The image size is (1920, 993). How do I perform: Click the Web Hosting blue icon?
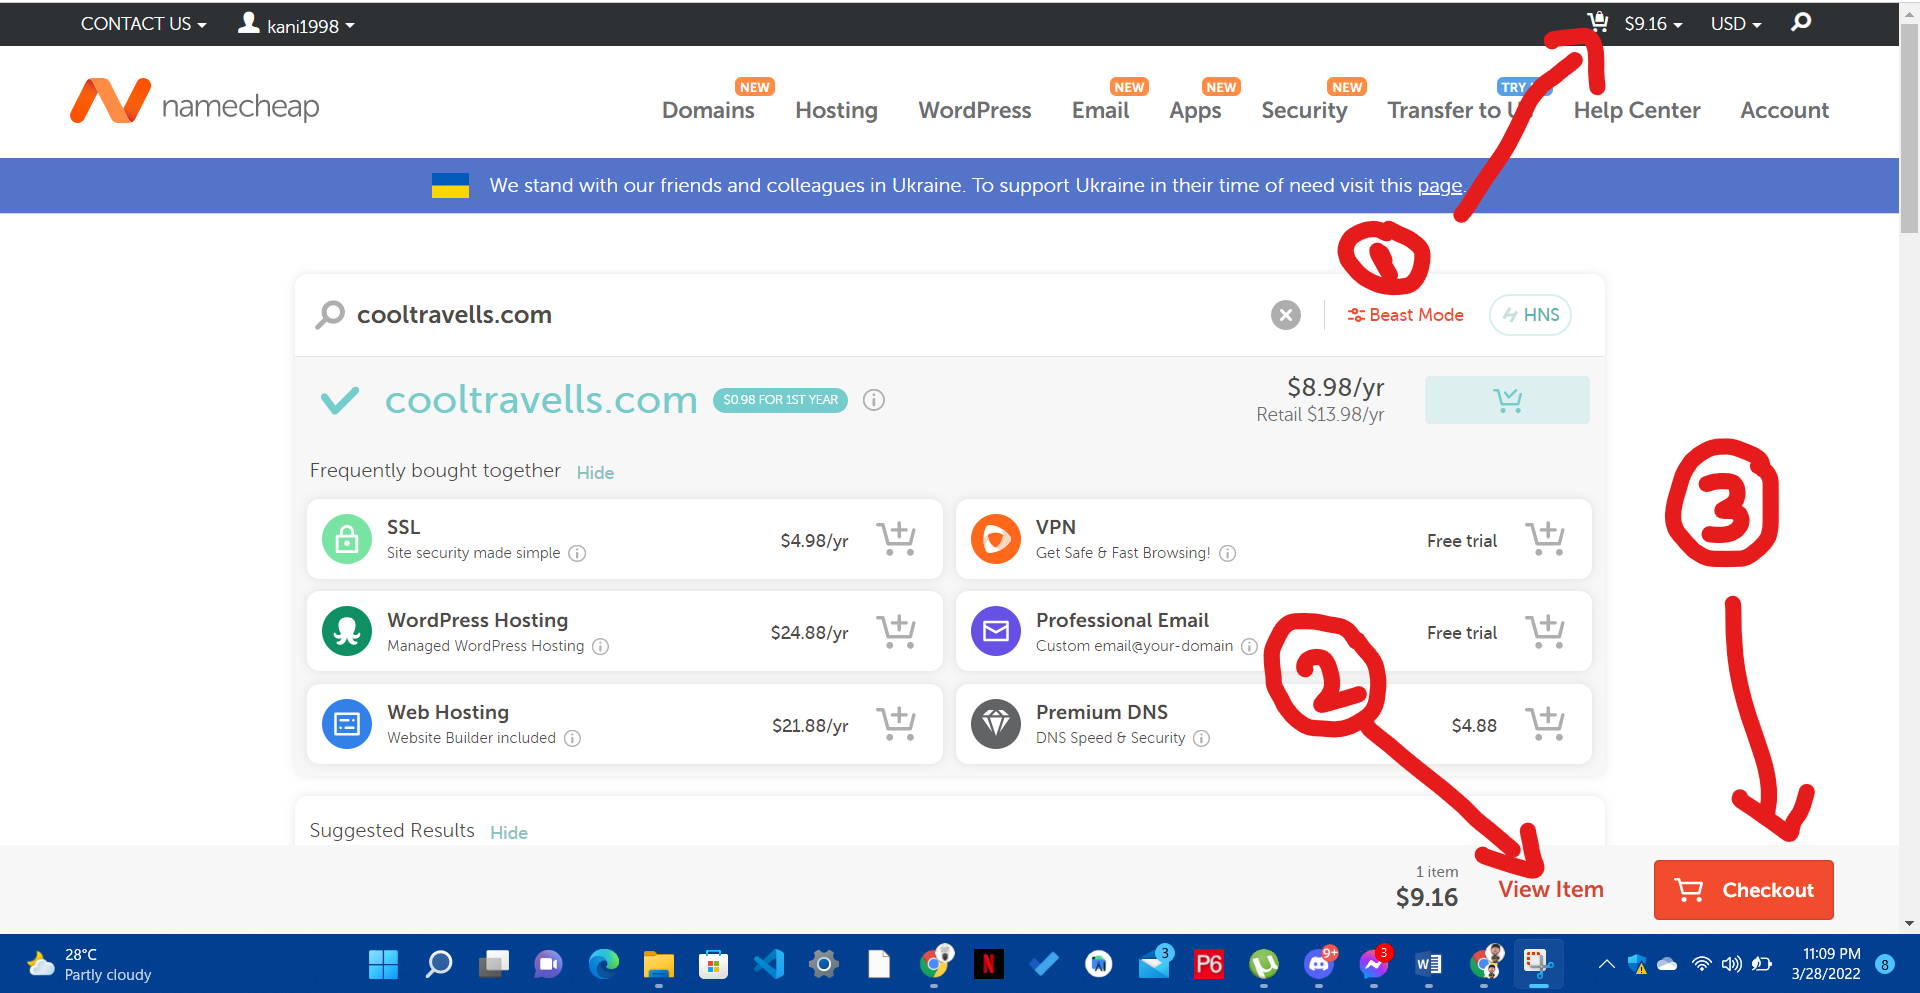click(x=347, y=724)
